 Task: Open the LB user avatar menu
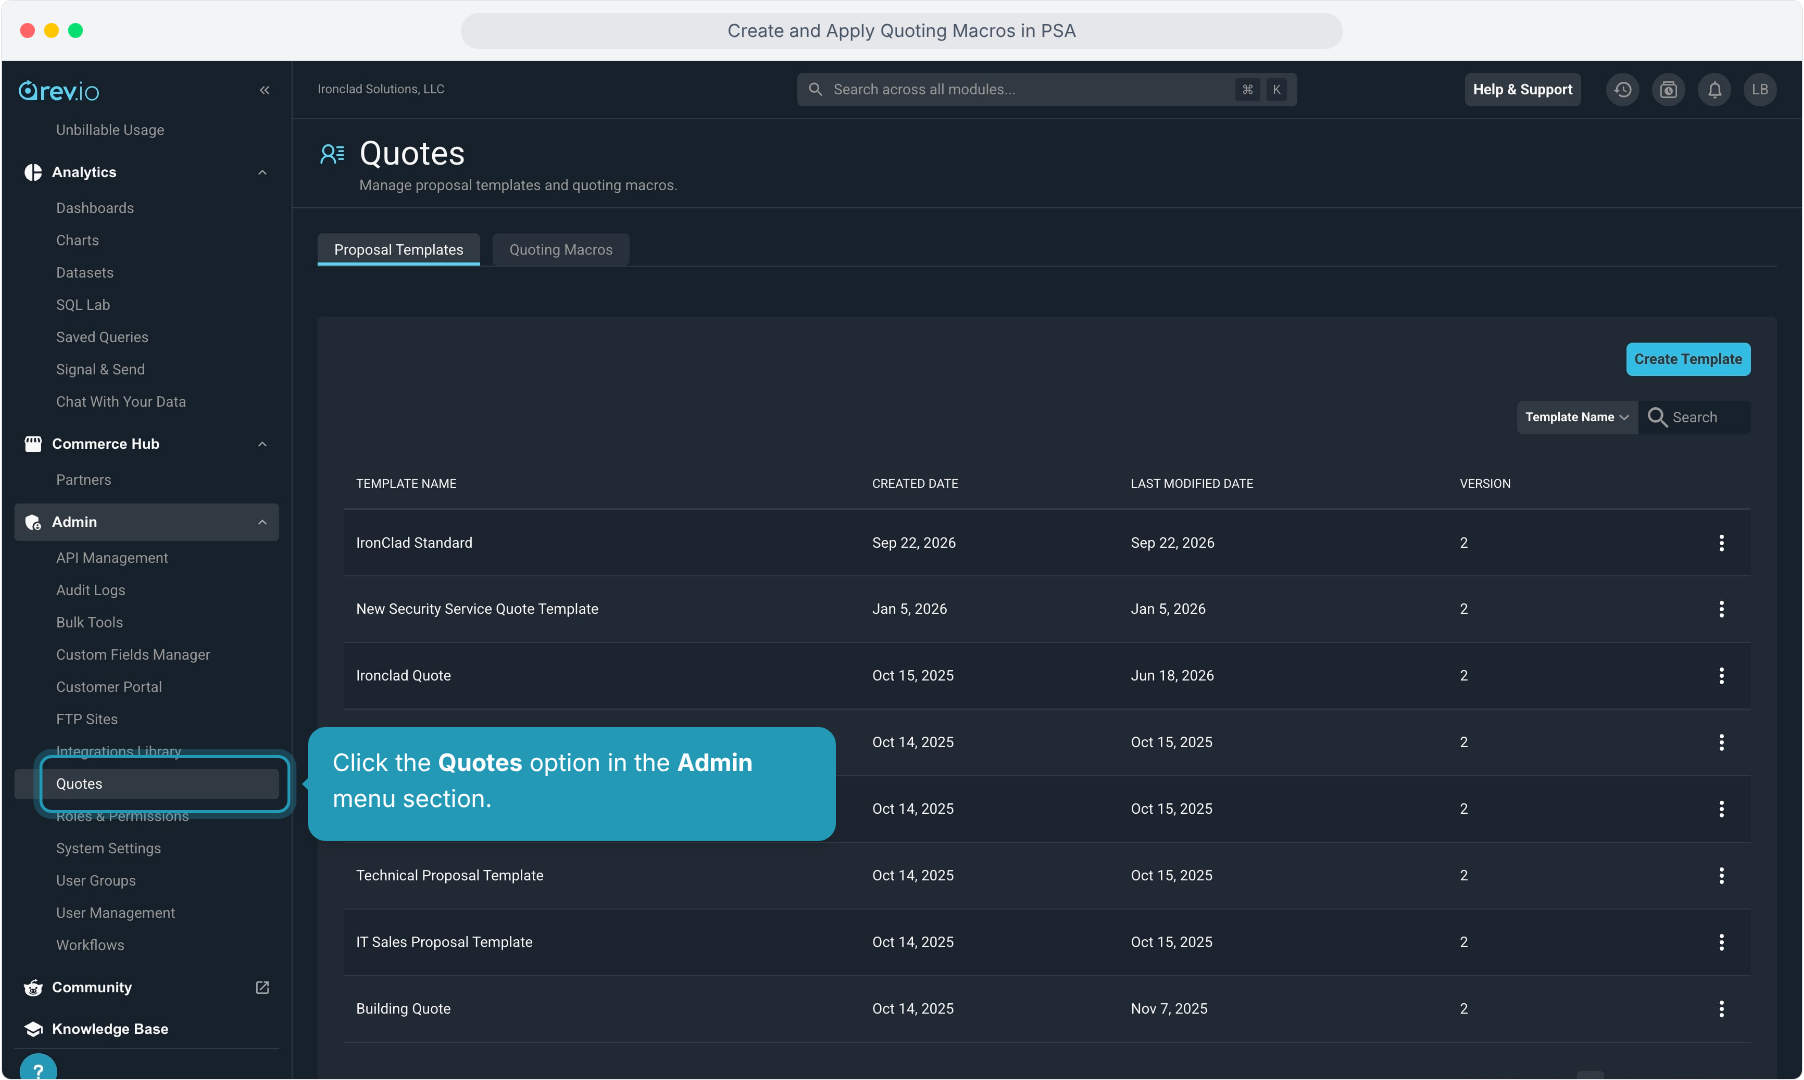(1760, 90)
